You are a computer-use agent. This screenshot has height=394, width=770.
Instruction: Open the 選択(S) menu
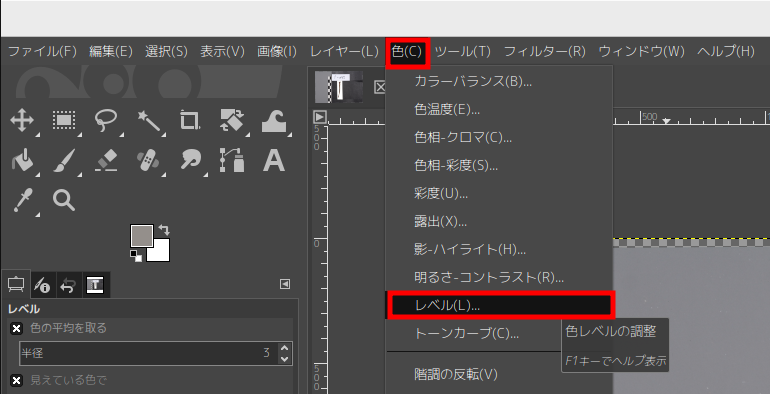[166, 51]
